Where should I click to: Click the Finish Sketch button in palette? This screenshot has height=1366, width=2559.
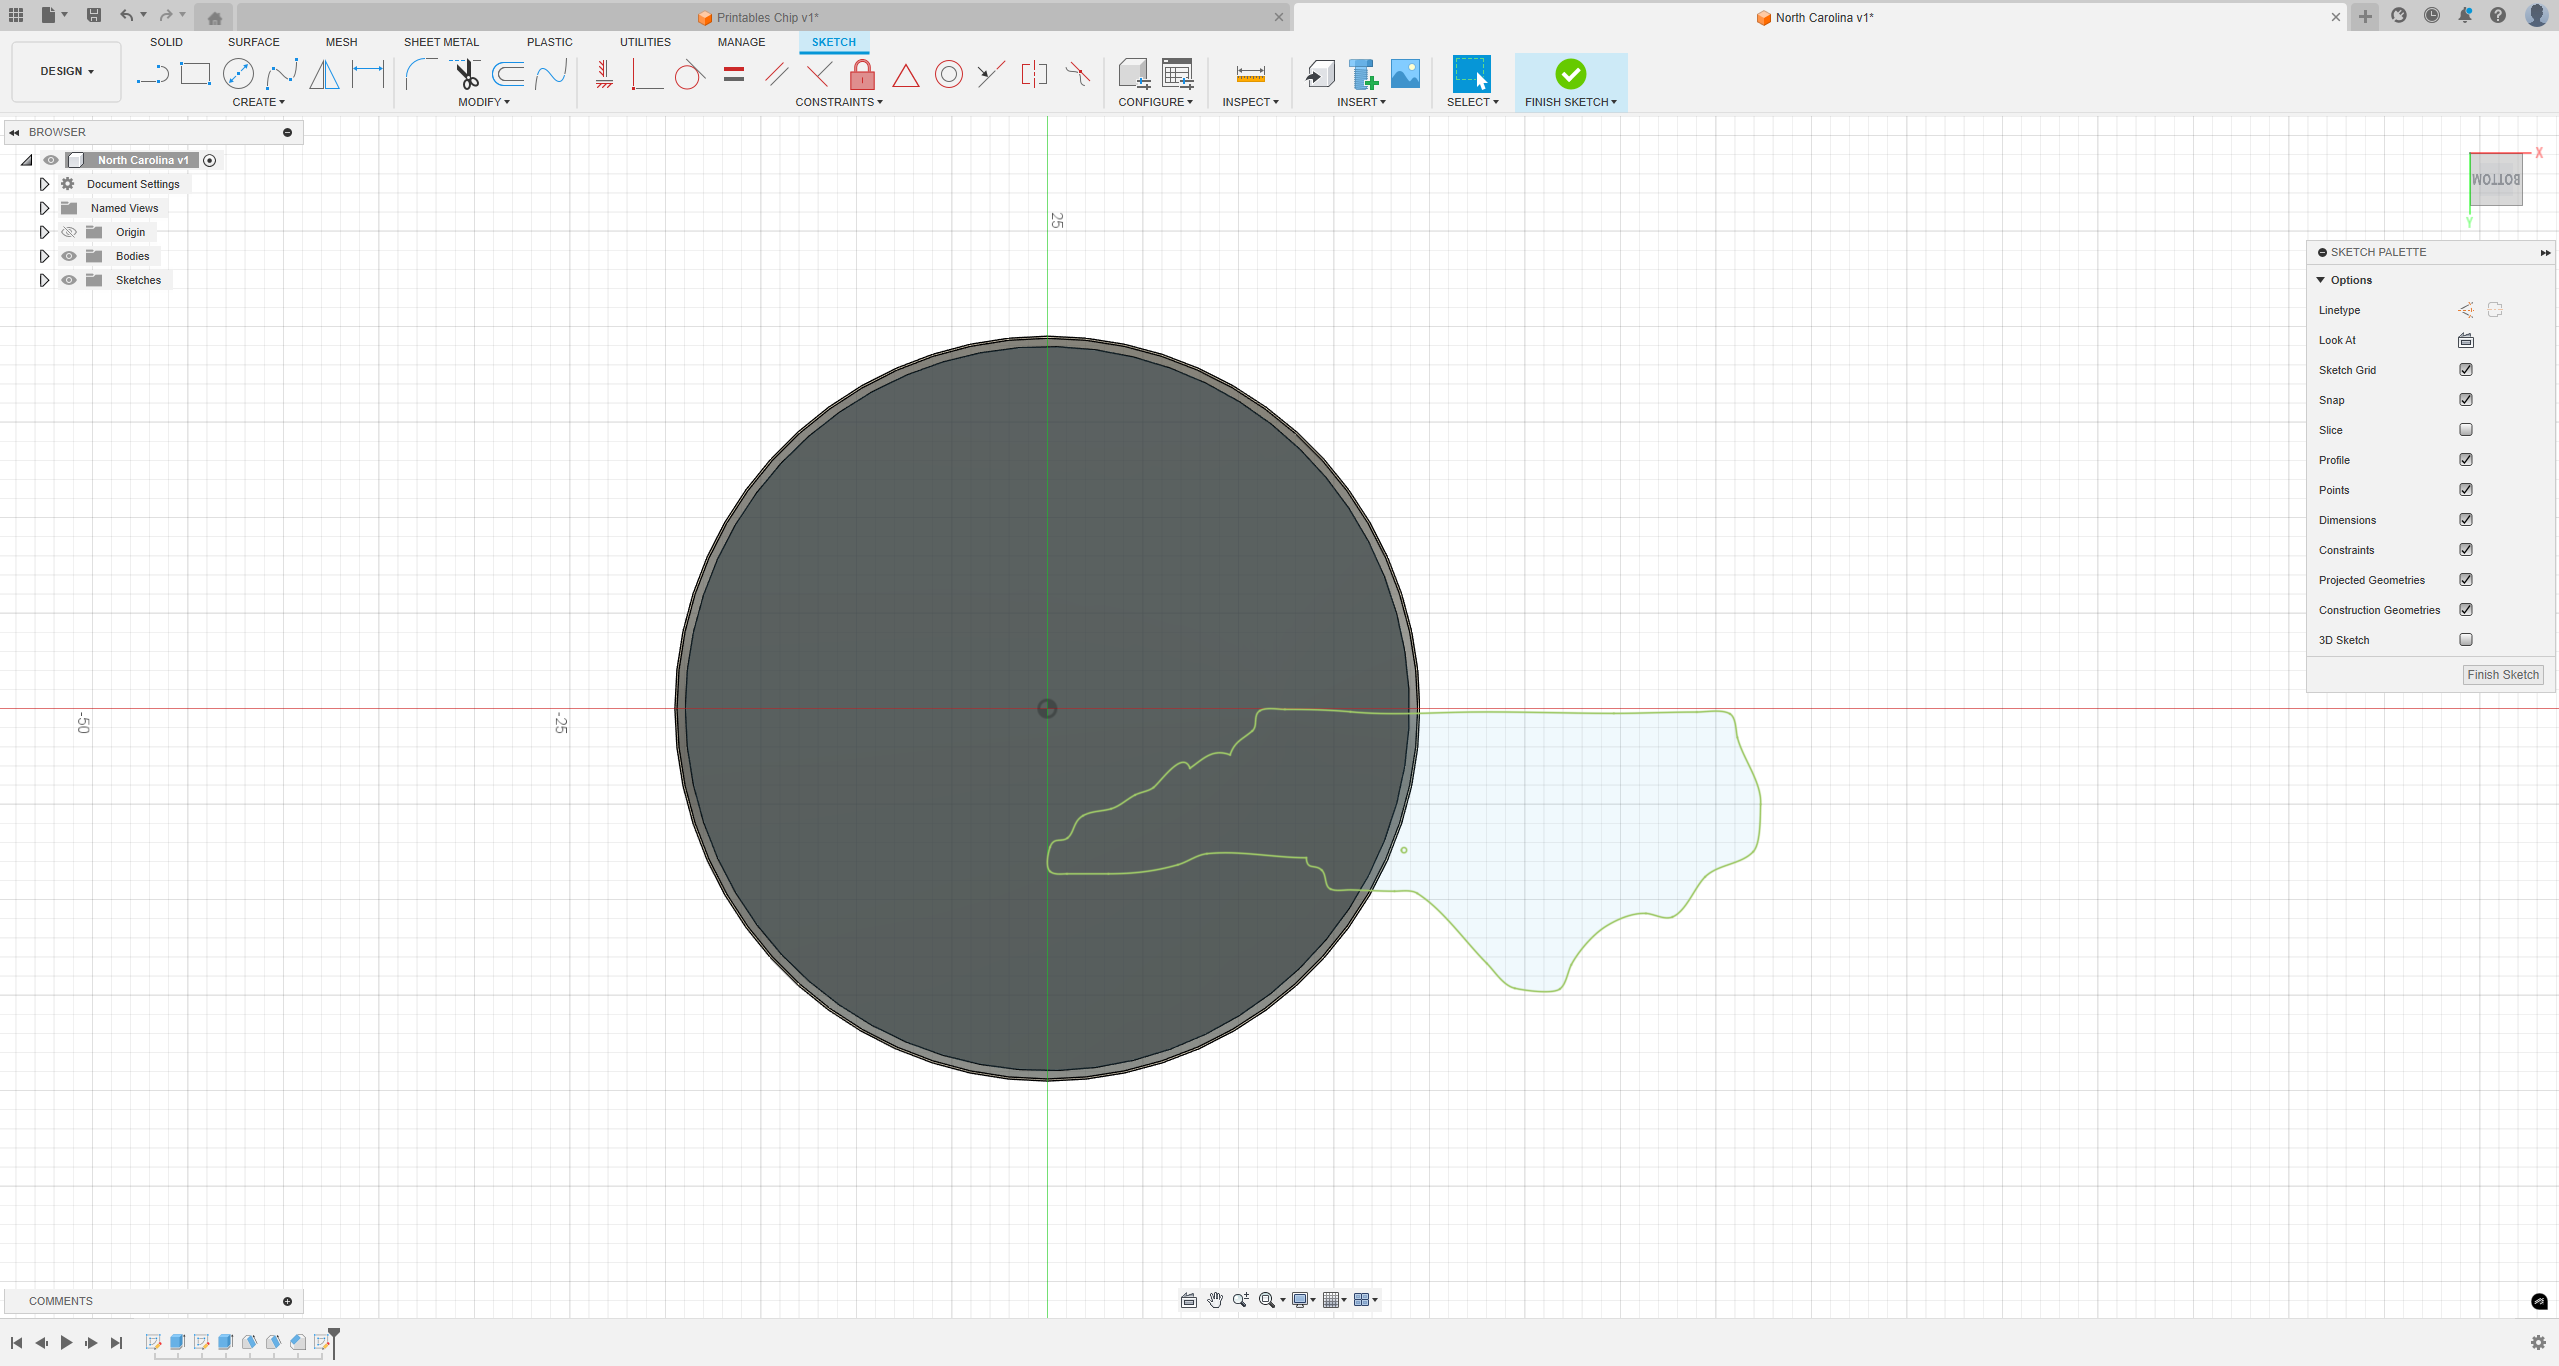[2503, 672]
